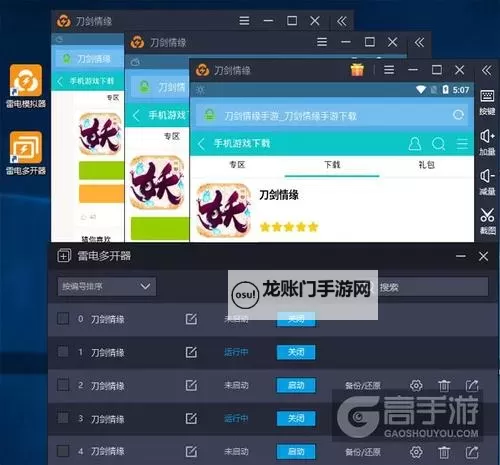This screenshot has width=500, height=465.
Task: Switch to the 下载 tab
Action: click(x=332, y=165)
